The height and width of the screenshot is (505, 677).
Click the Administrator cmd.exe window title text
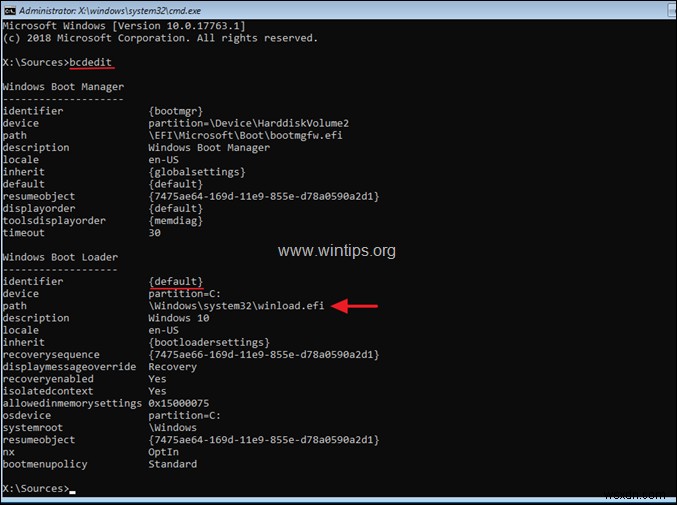click(x=110, y=10)
